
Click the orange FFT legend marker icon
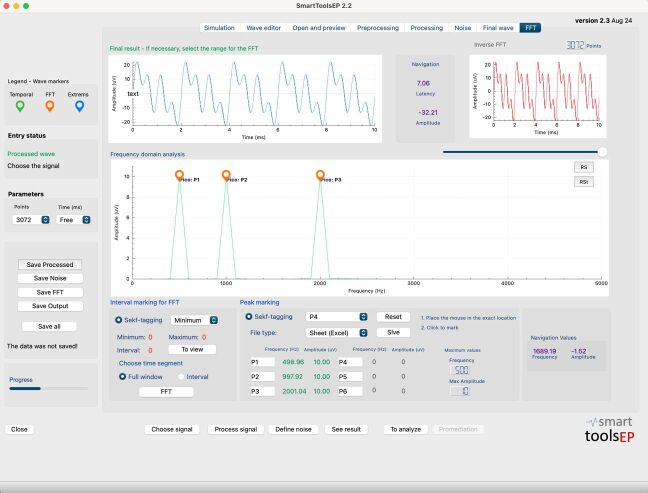click(x=50, y=106)
